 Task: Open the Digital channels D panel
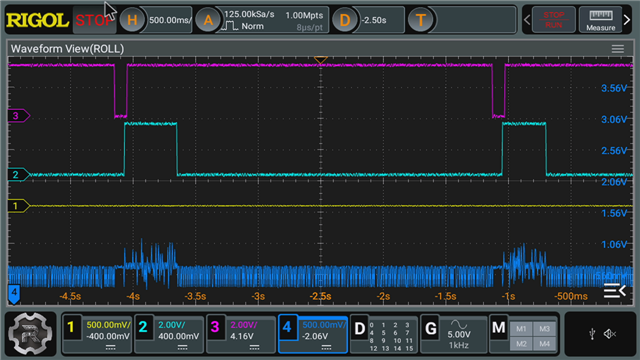(384, 334)
